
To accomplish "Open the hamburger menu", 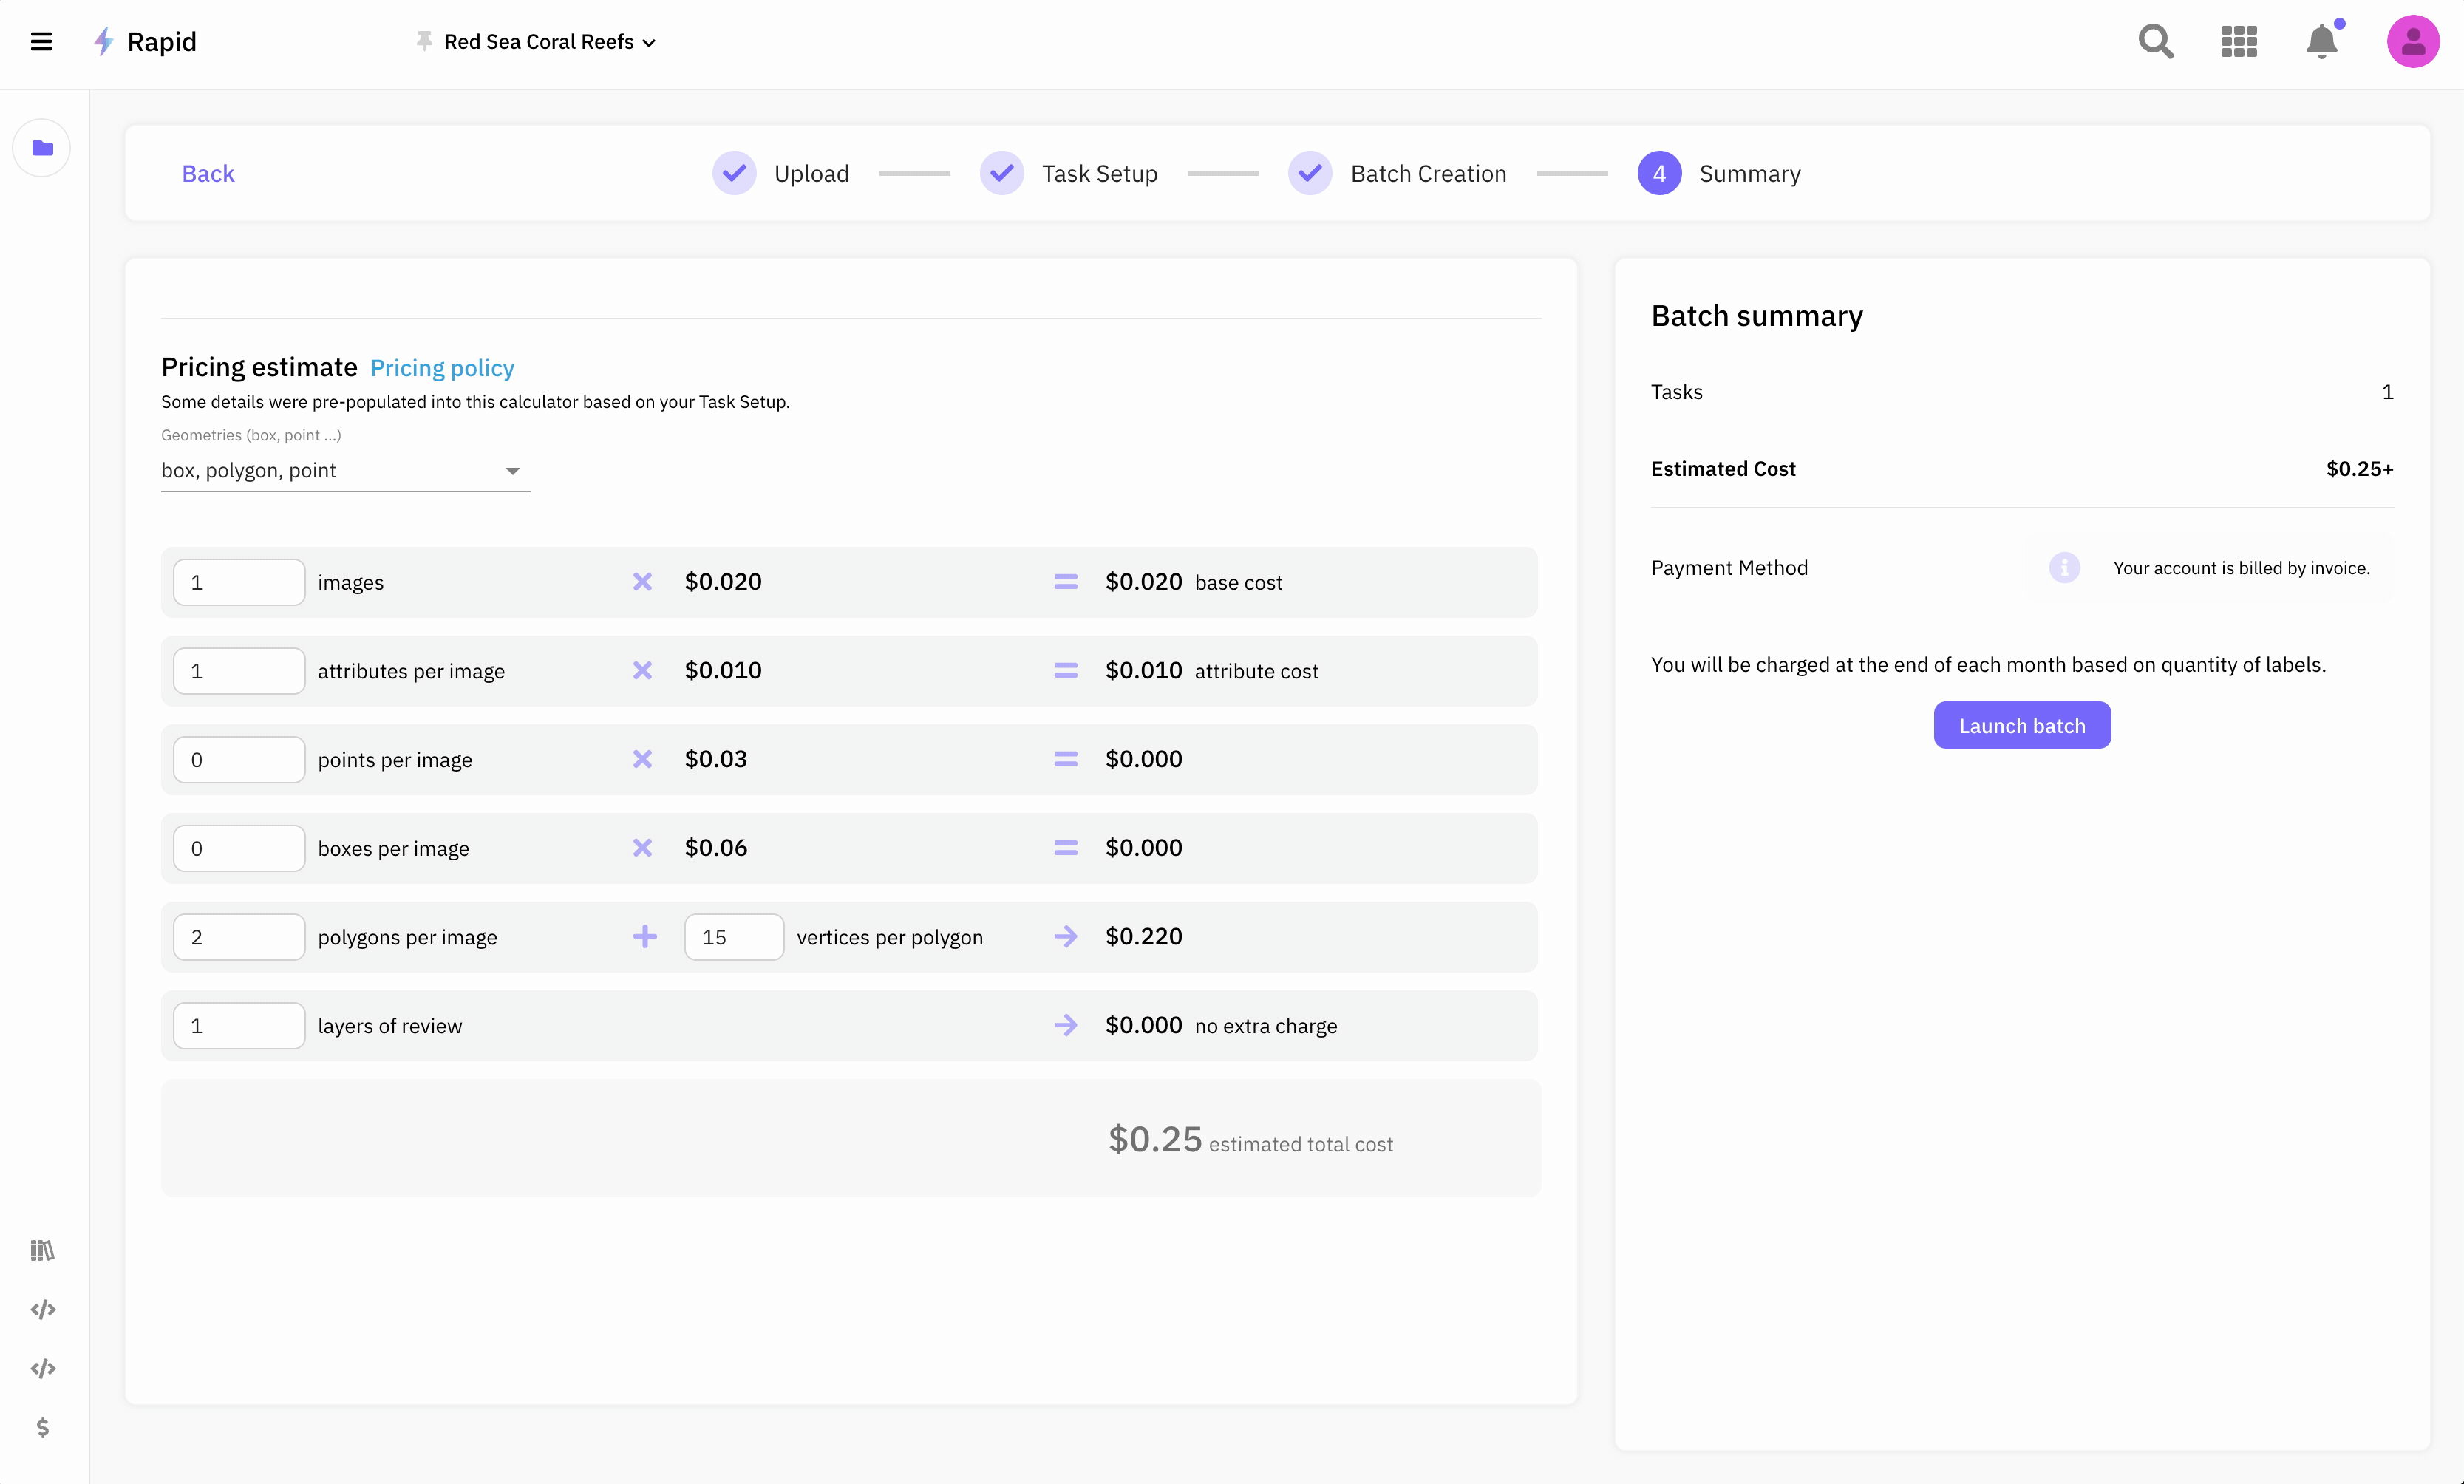I will 41,41.
